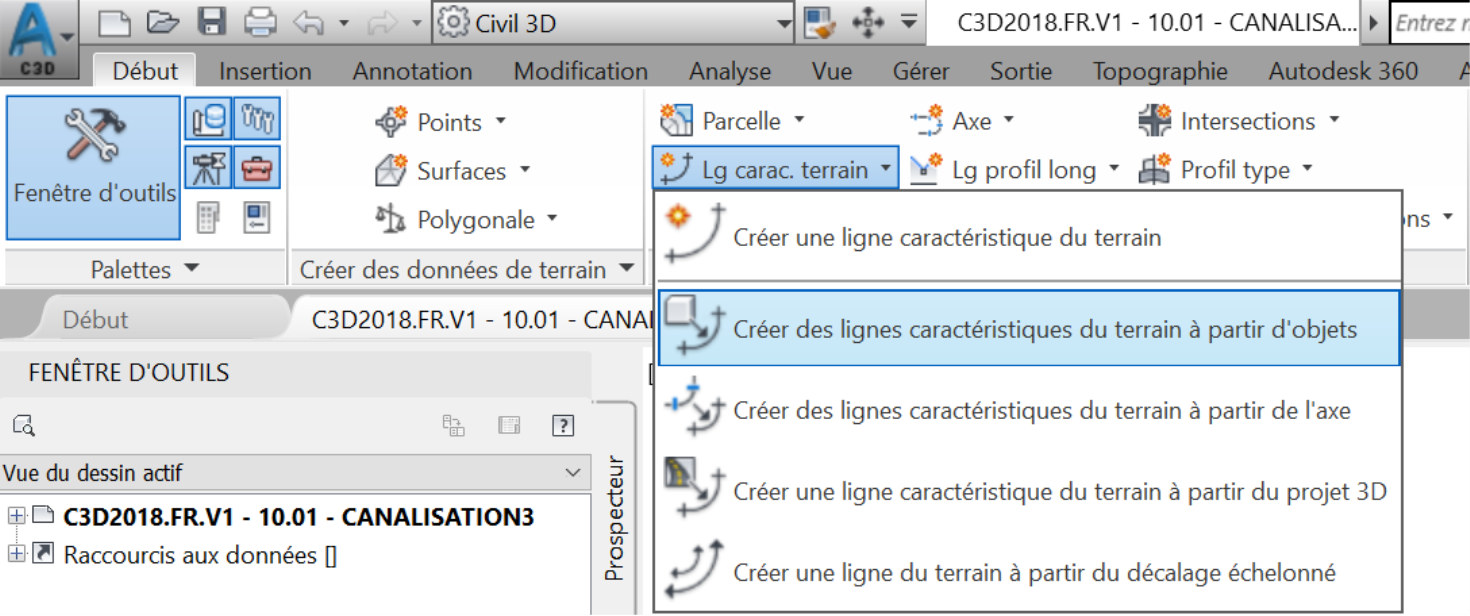
Task: Click the grey panel icon under the red toolbox
Action: (257, 217)
